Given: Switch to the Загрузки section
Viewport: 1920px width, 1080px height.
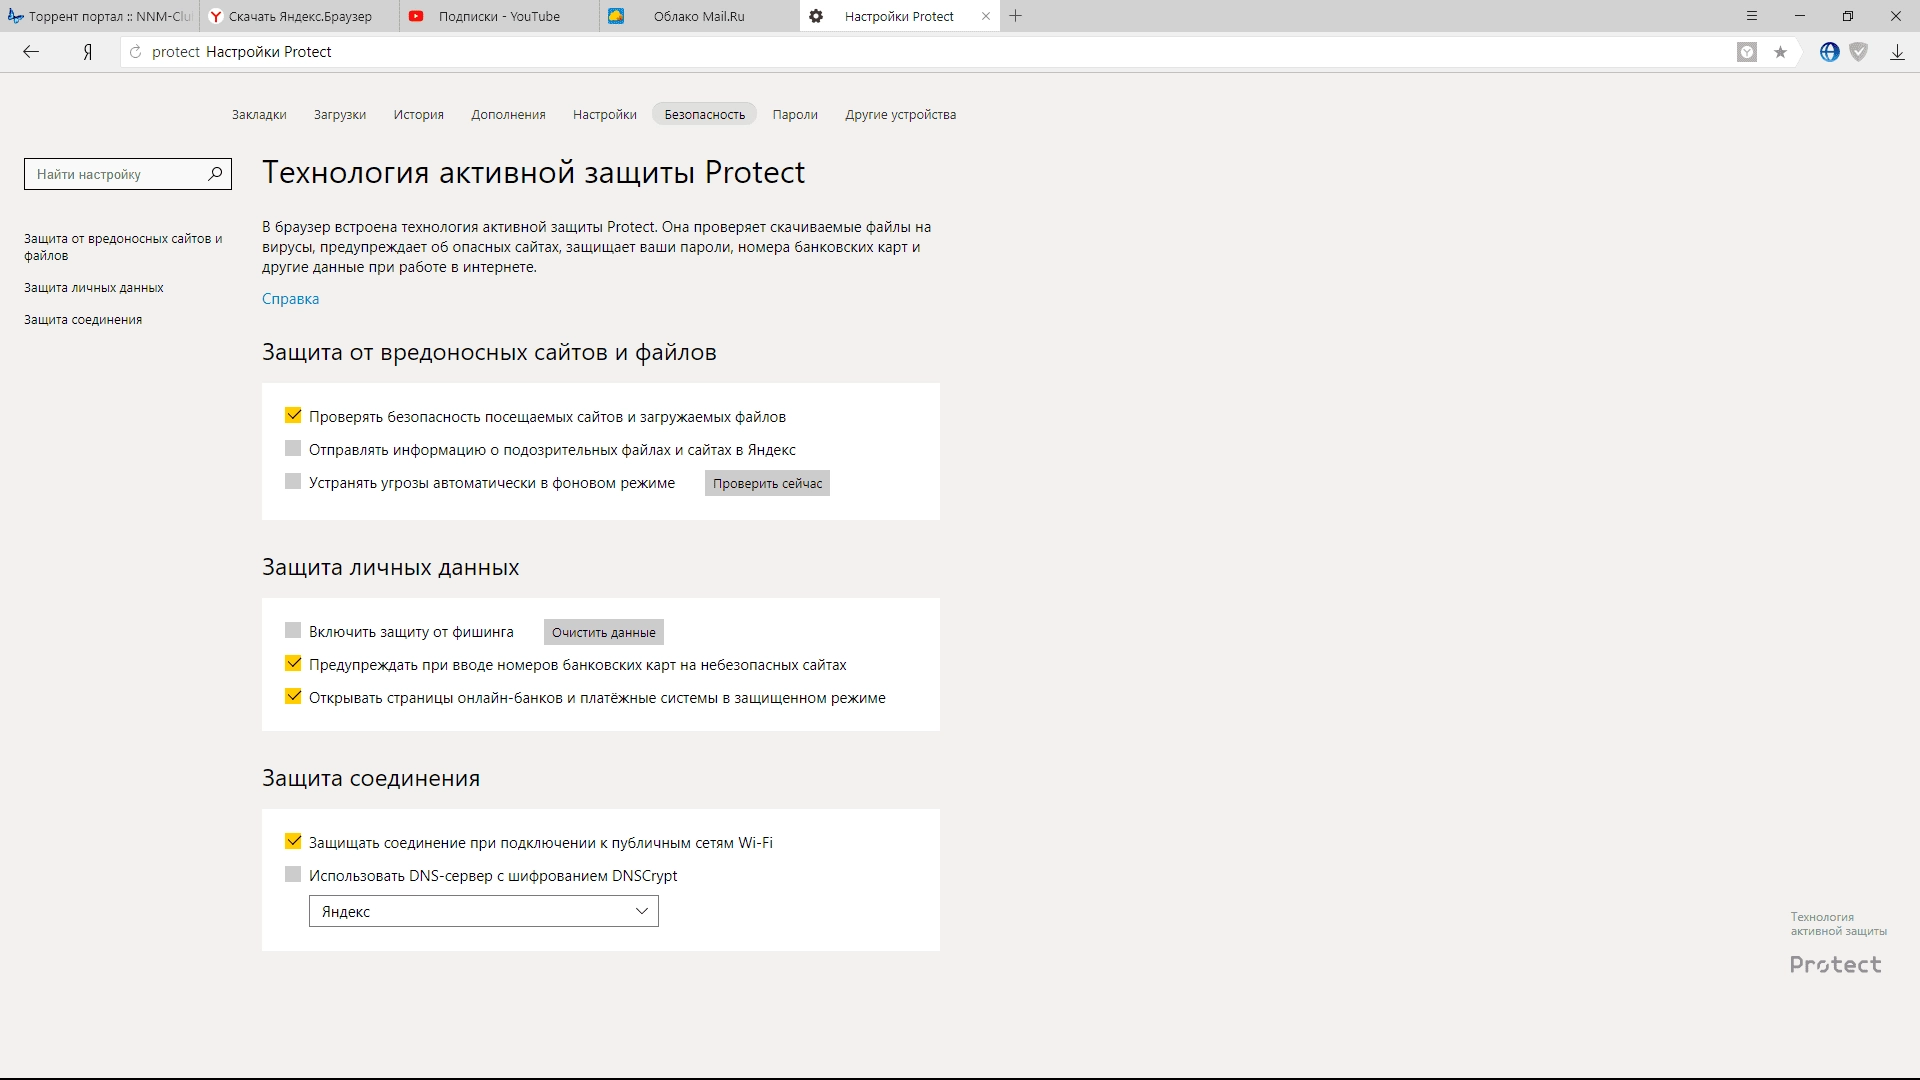Looking at the screenshot, I should pyautogui.click(x=340, y=115).
